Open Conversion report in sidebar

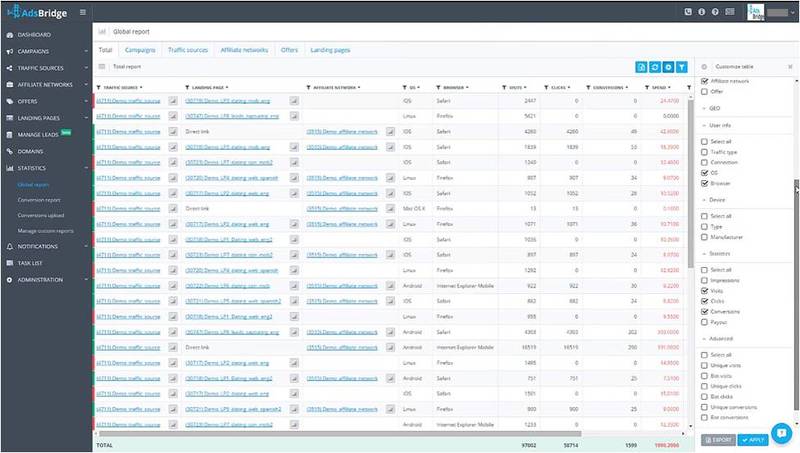39,199
